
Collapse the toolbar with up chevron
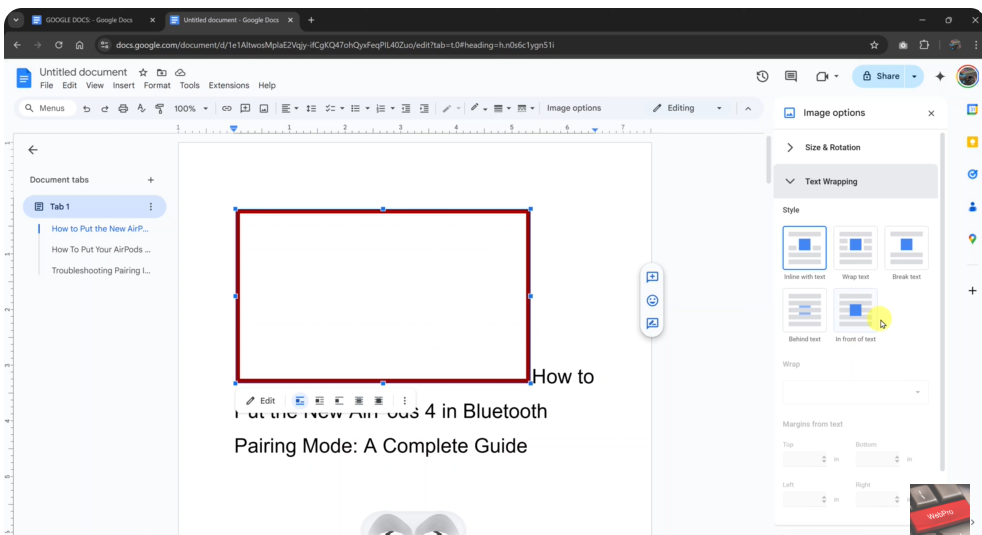(x=748, y=108)
